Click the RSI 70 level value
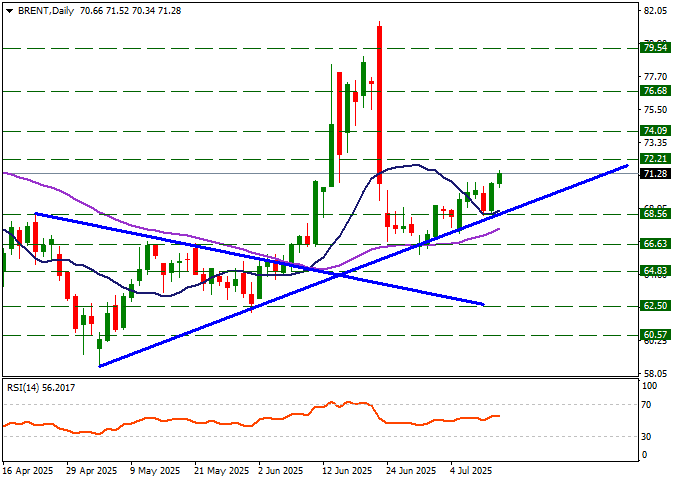The image size is (678, 482). 646,405
